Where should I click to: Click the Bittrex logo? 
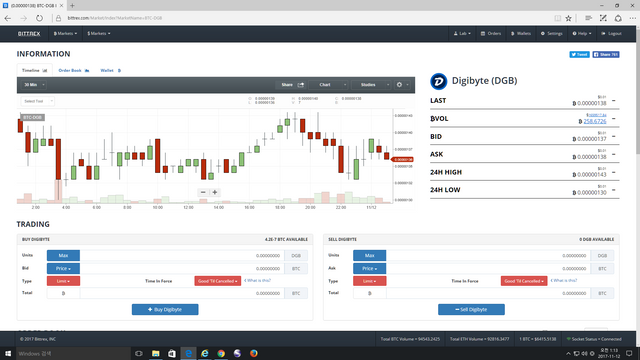(x=29, y=33)
